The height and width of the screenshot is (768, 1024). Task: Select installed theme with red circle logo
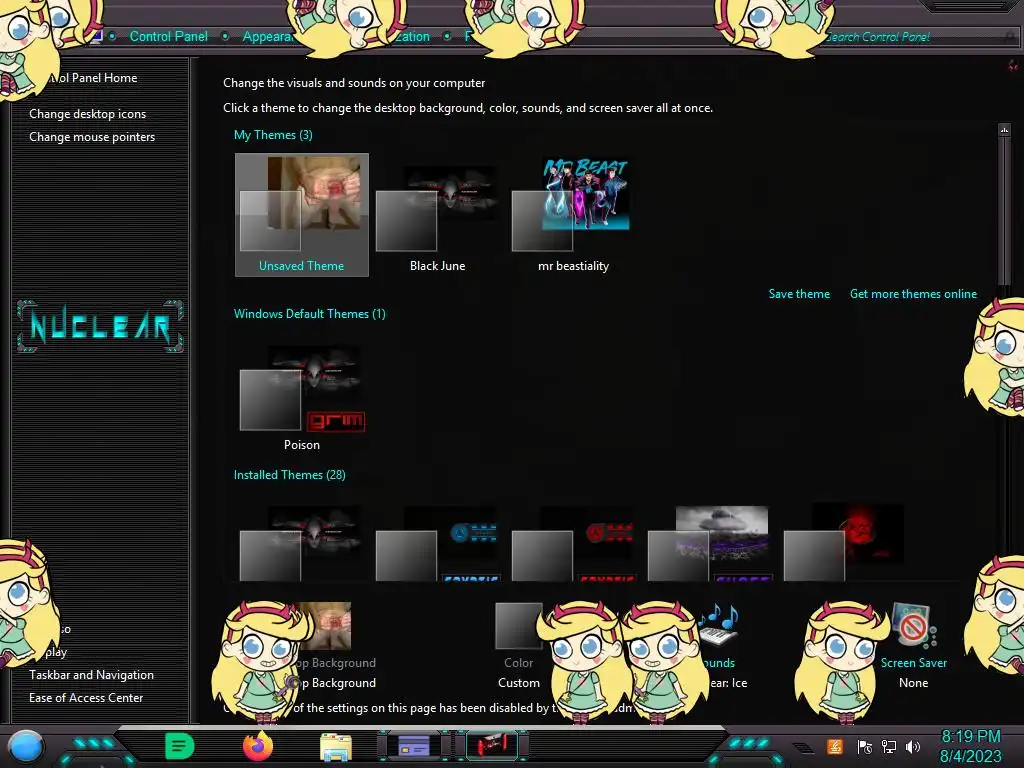pos(573,542)
